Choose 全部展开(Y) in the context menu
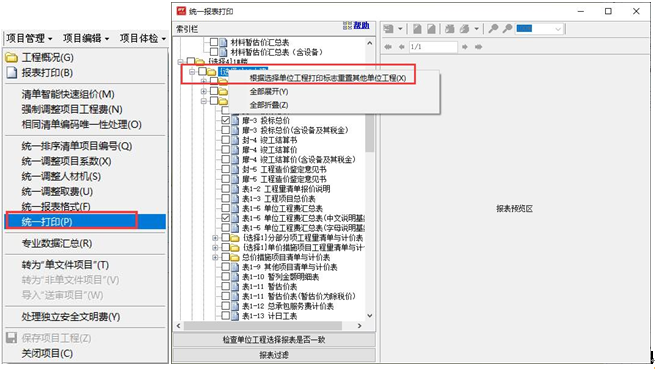The width and height of the screenshot is (655, 369). pyautogui.click(x=269, y=92)
